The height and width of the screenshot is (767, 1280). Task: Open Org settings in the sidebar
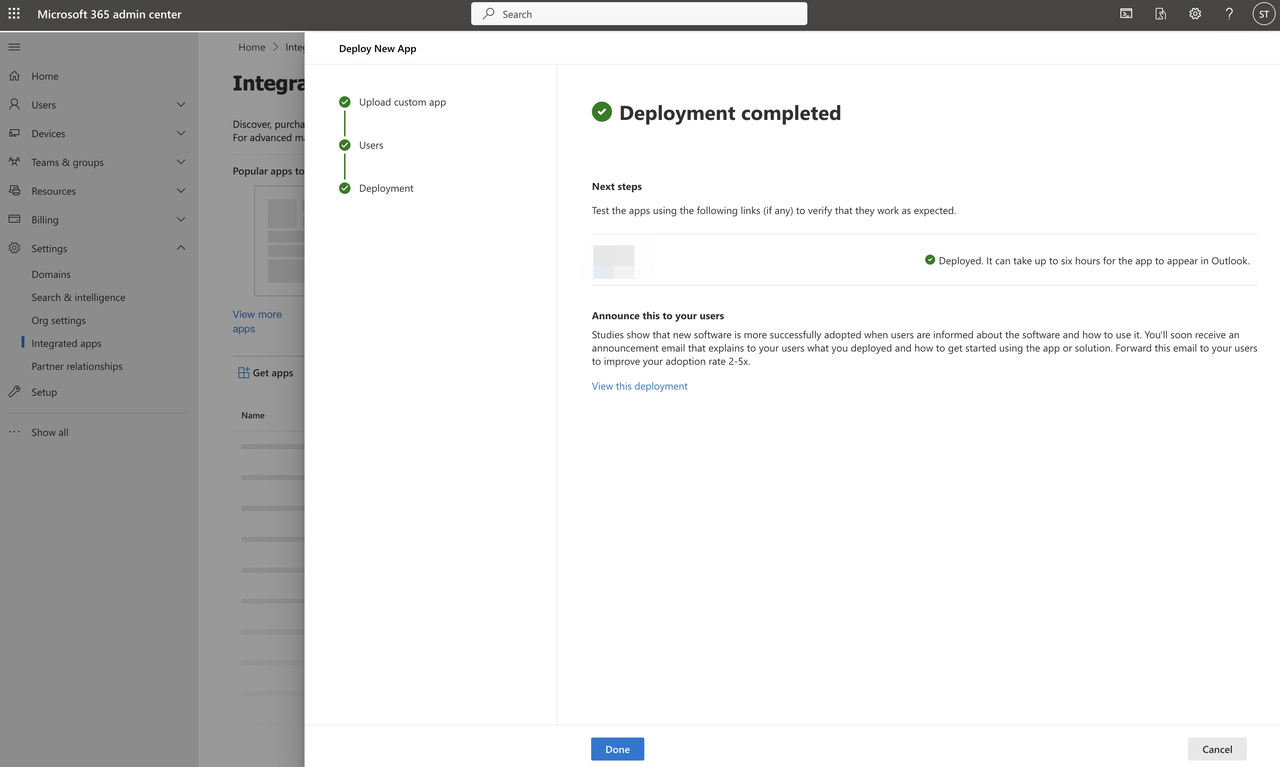58,320
